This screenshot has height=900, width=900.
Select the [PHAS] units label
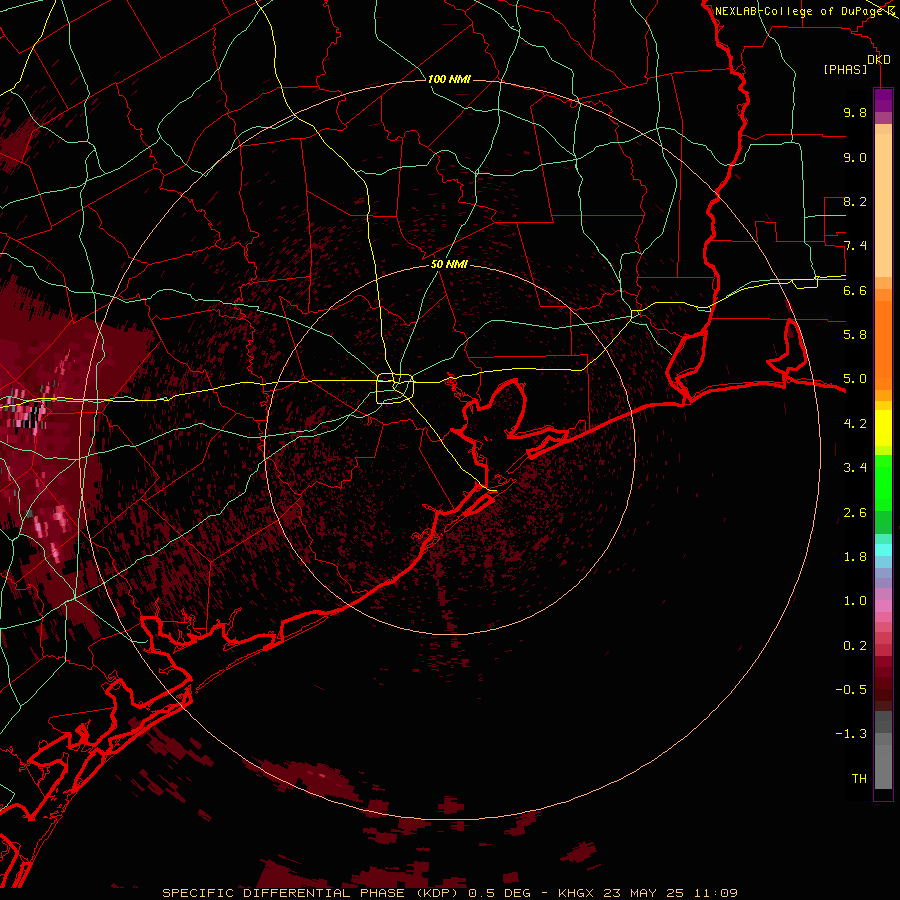(845, 70)
